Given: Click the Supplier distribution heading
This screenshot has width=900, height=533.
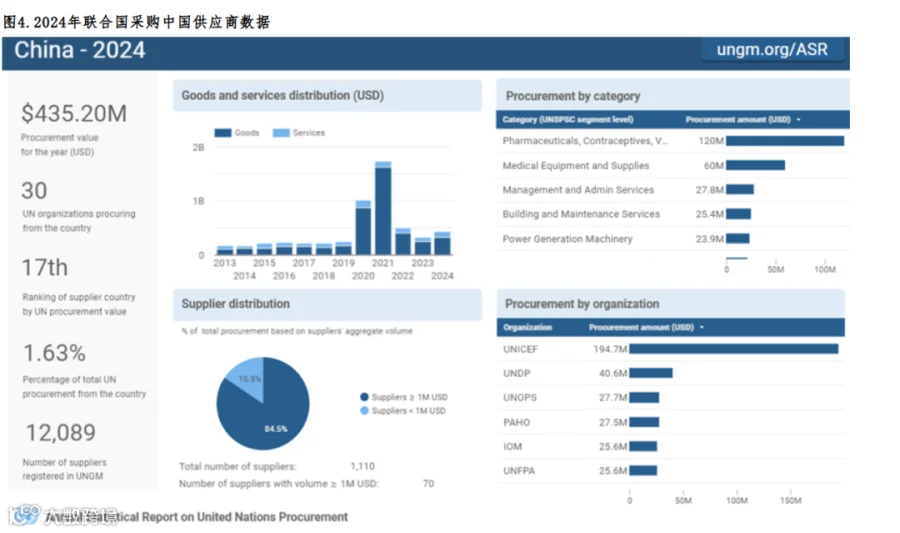Looking at the screenshot, I should click(236, 304).
